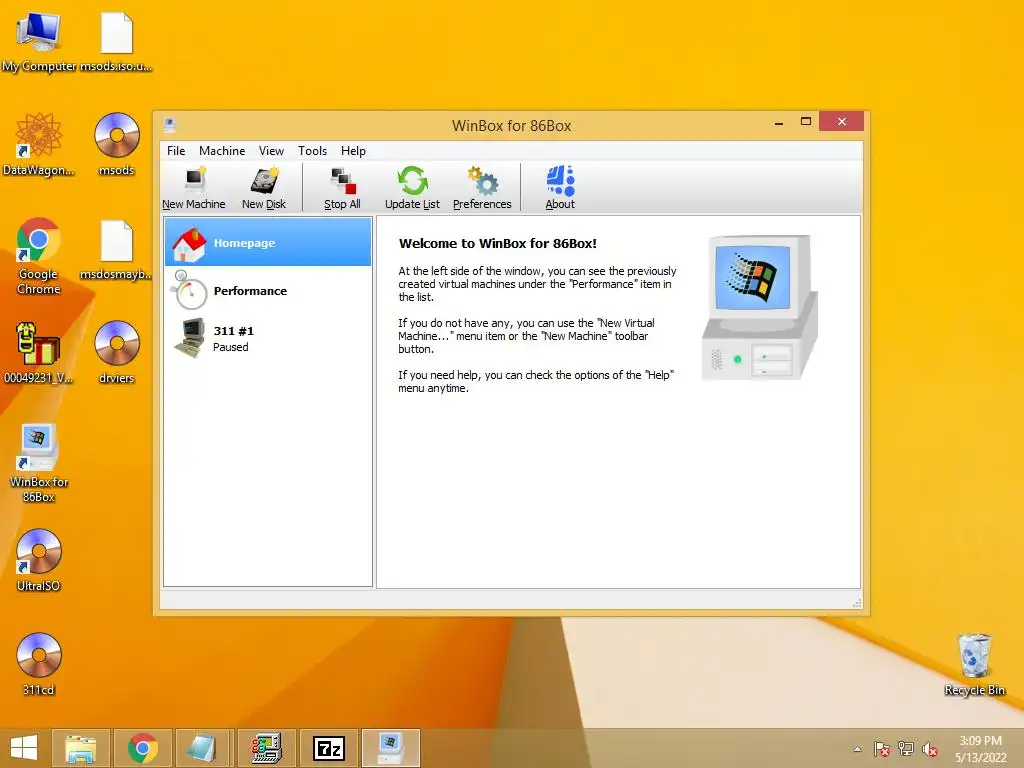This screenshot has width=1024, height=768.
Task: Open the Help menu
Action: coord(353,151)
